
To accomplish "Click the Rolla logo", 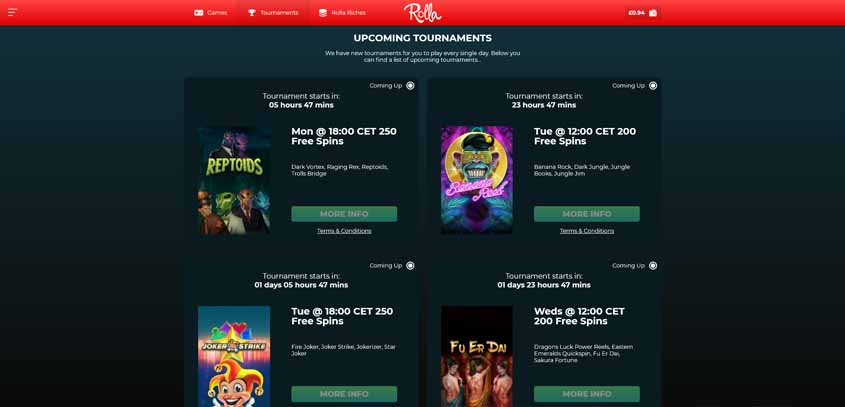I will [422, 12].
